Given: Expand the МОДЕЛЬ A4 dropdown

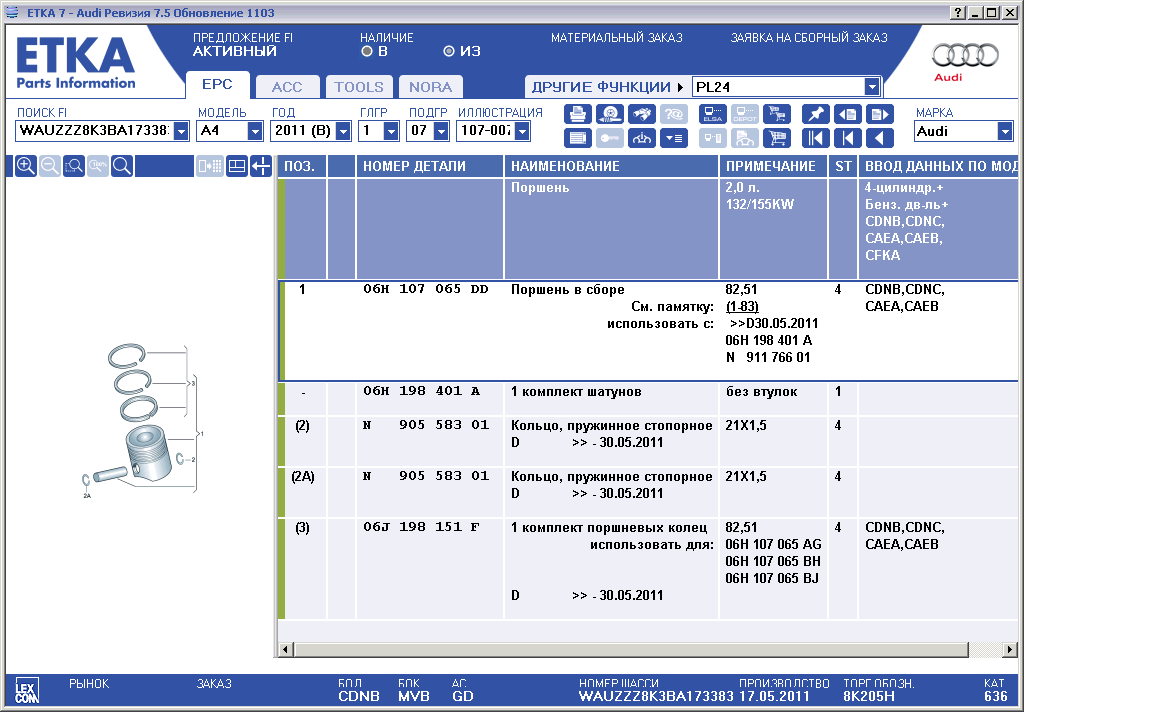Looking at the screenshot, I should [255, 132].
